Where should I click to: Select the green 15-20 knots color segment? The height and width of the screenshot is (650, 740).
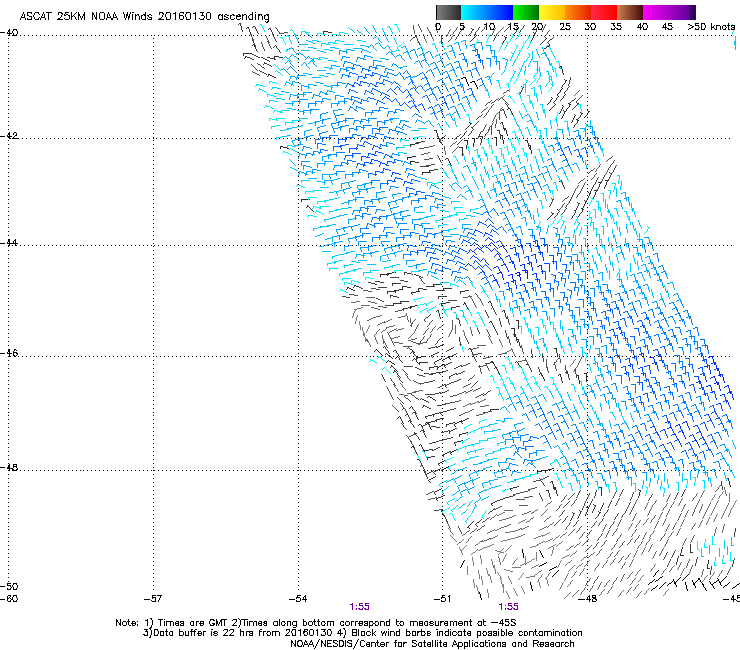point(526,12)
